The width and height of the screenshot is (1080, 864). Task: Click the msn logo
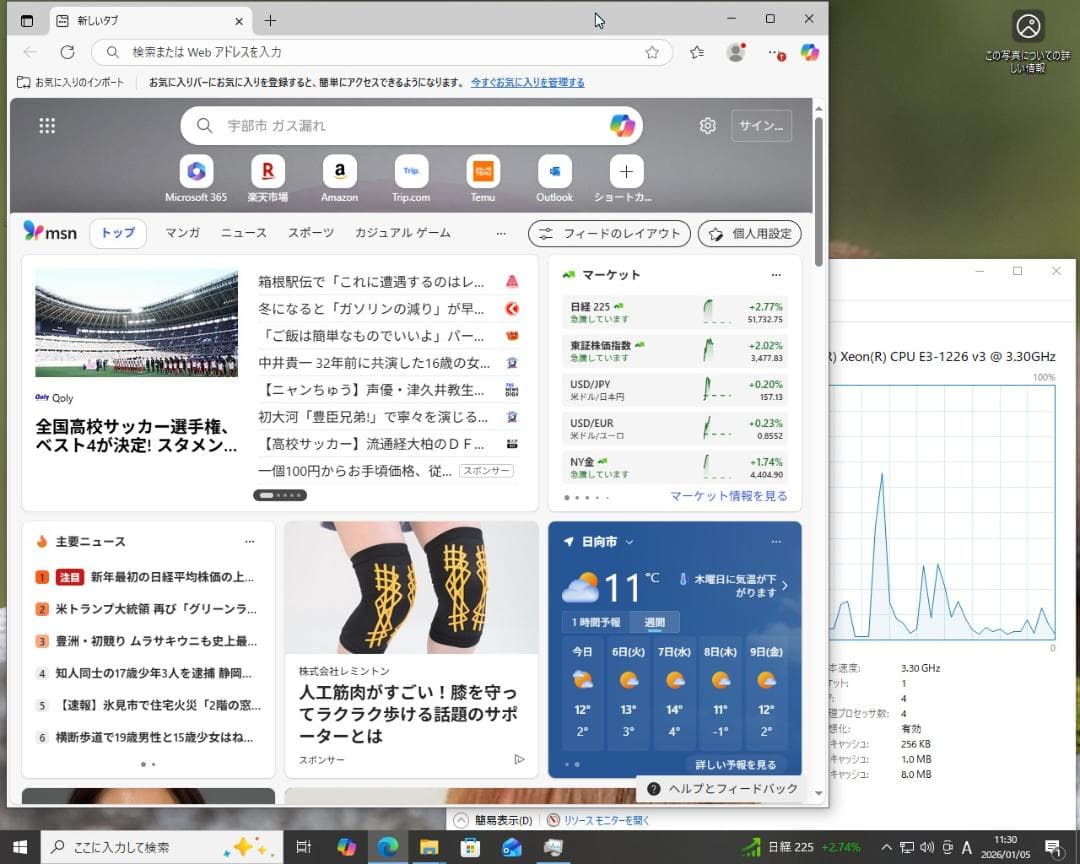click(50, 232)
